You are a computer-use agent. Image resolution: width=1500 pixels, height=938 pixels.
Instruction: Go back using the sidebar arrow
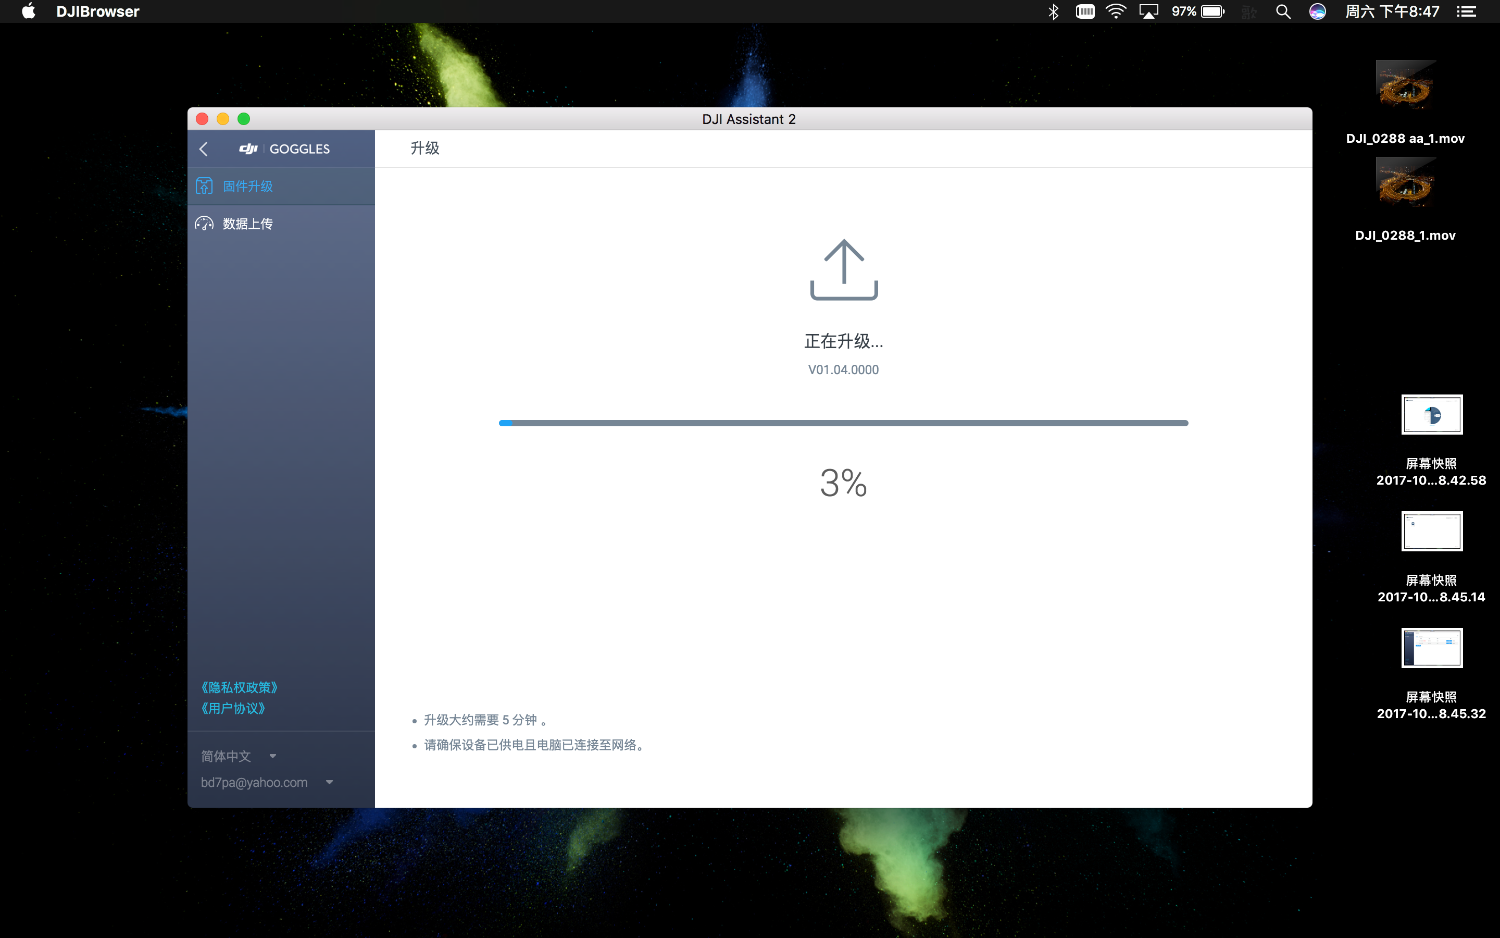tap(204, 149)
